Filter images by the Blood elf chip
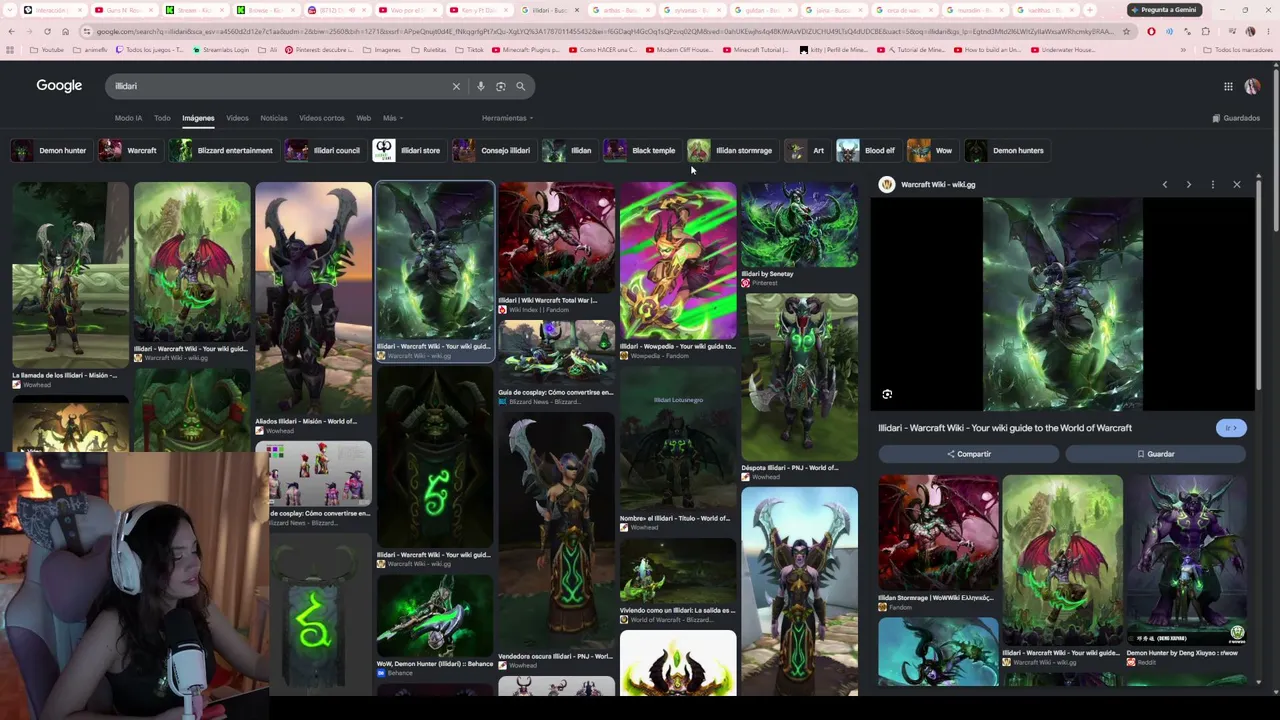 [866, 151]
